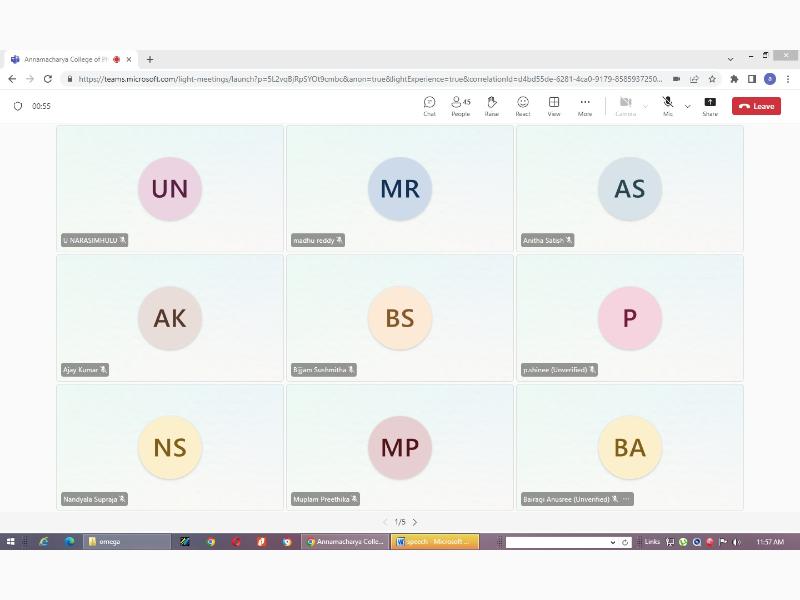Viewport: 800px width, 600px height.
Task: Open options for Bairagi Anusree tile
Action: [x=626, y=499]
